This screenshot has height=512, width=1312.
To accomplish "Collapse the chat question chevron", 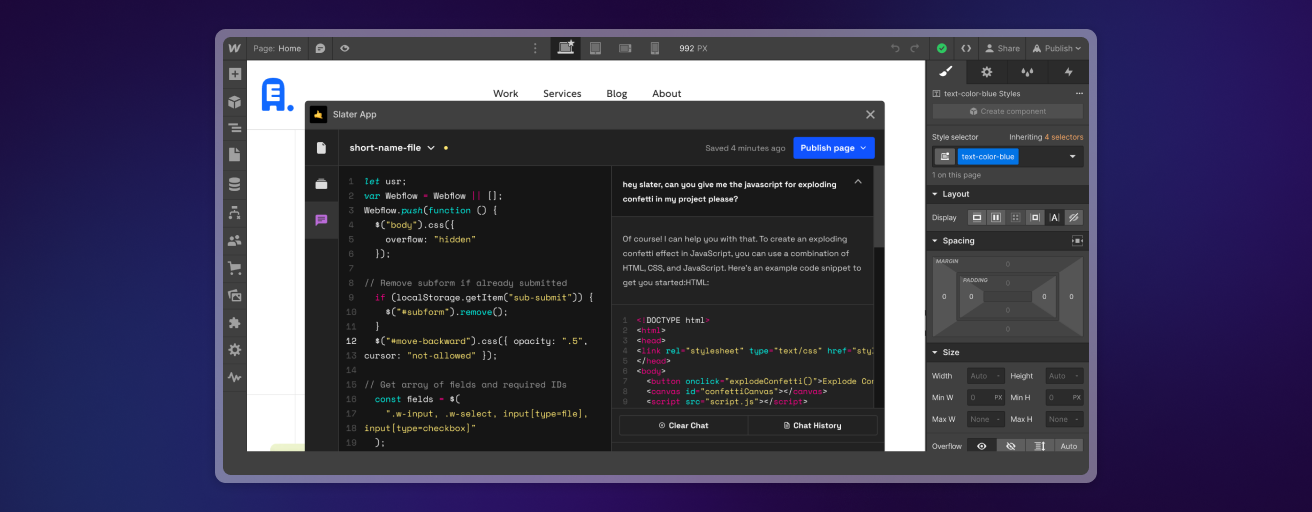I will (858, 182).
